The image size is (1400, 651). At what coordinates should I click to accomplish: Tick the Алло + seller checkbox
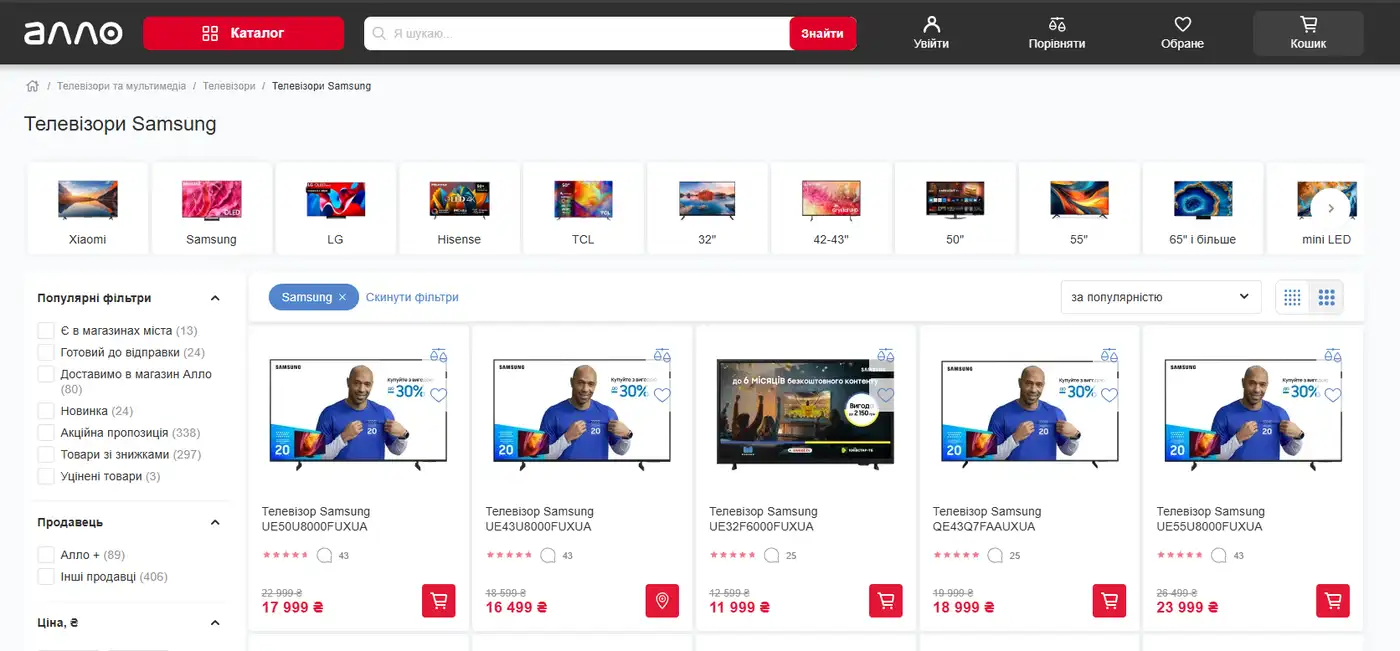click(45, 555)
